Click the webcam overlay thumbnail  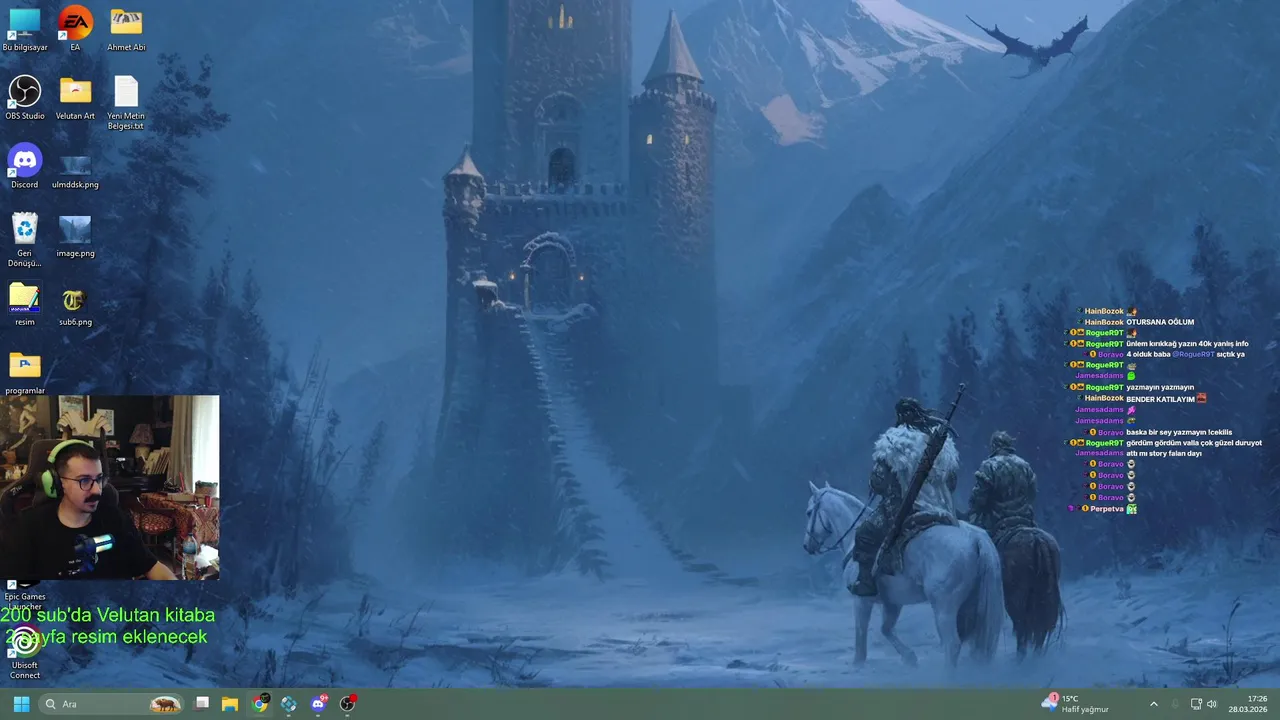[110, 488]
